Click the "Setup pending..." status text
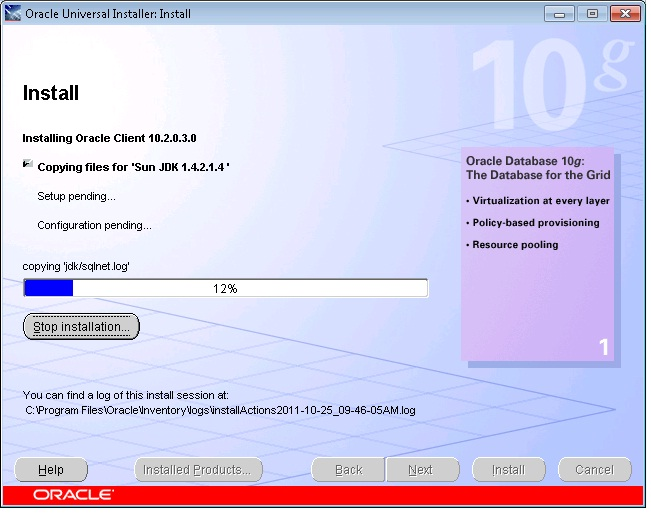This screenshot has height=515, width=651. pos(76,196)
